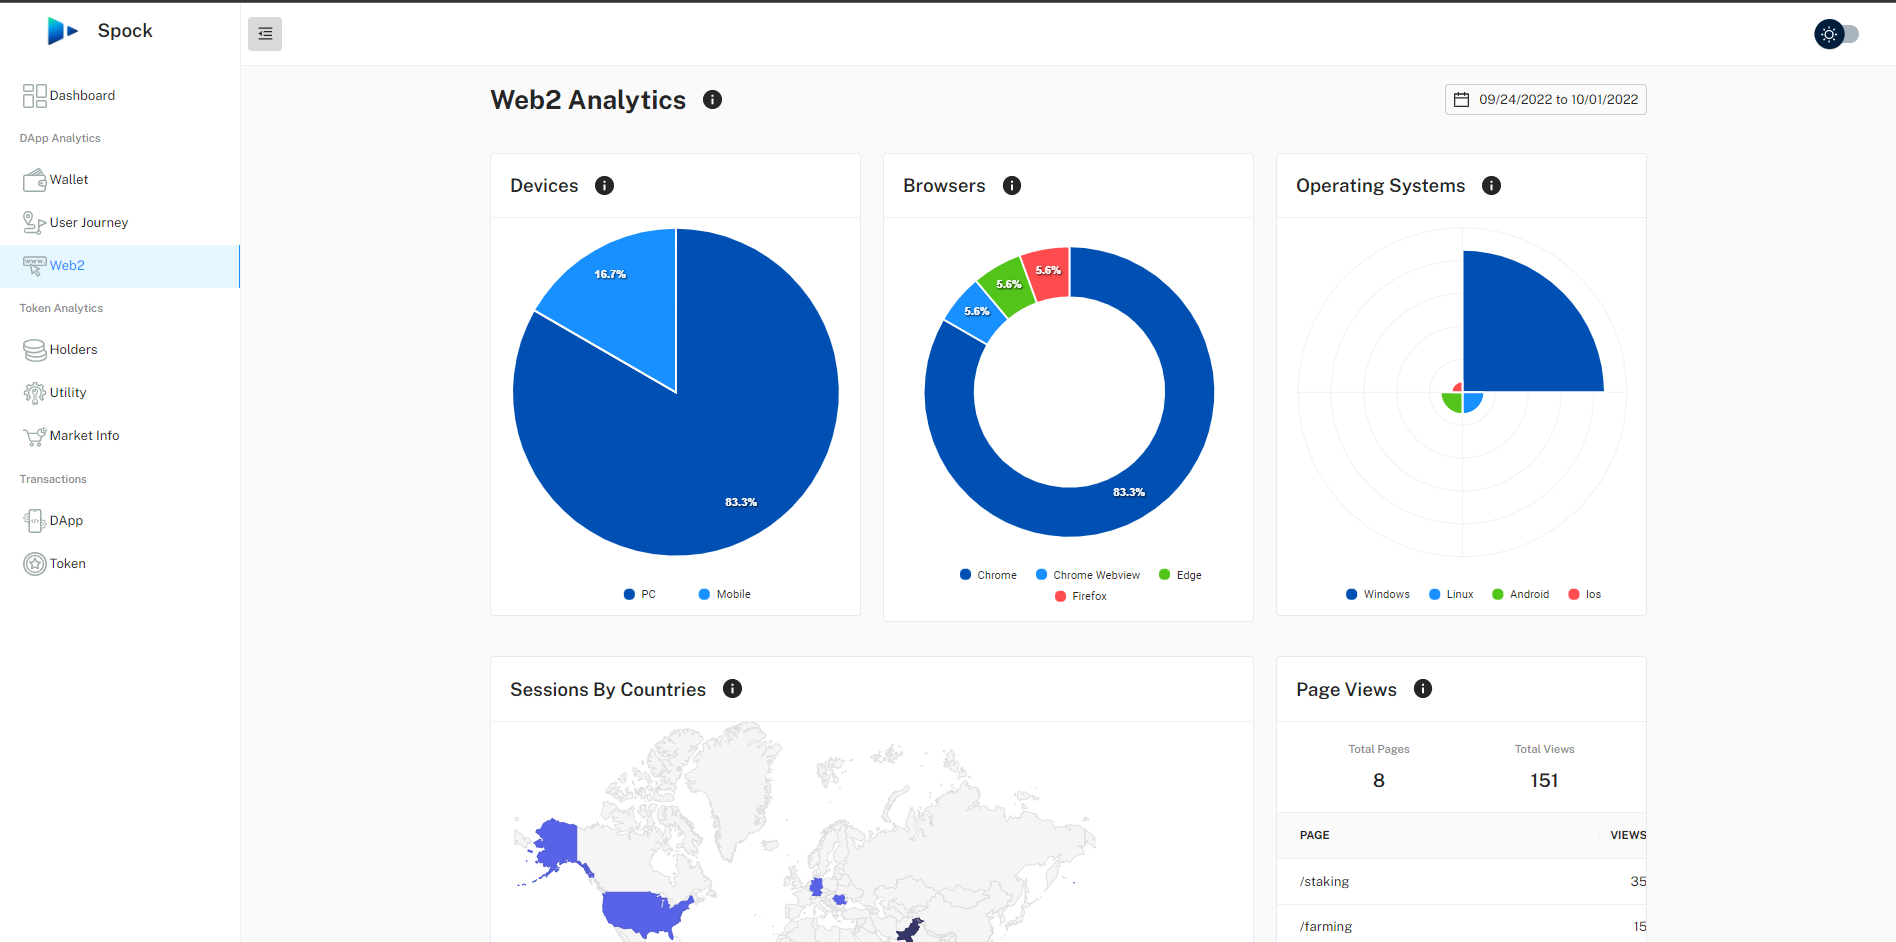Click the red Firefox donut segment

[x=1048, y=272]
